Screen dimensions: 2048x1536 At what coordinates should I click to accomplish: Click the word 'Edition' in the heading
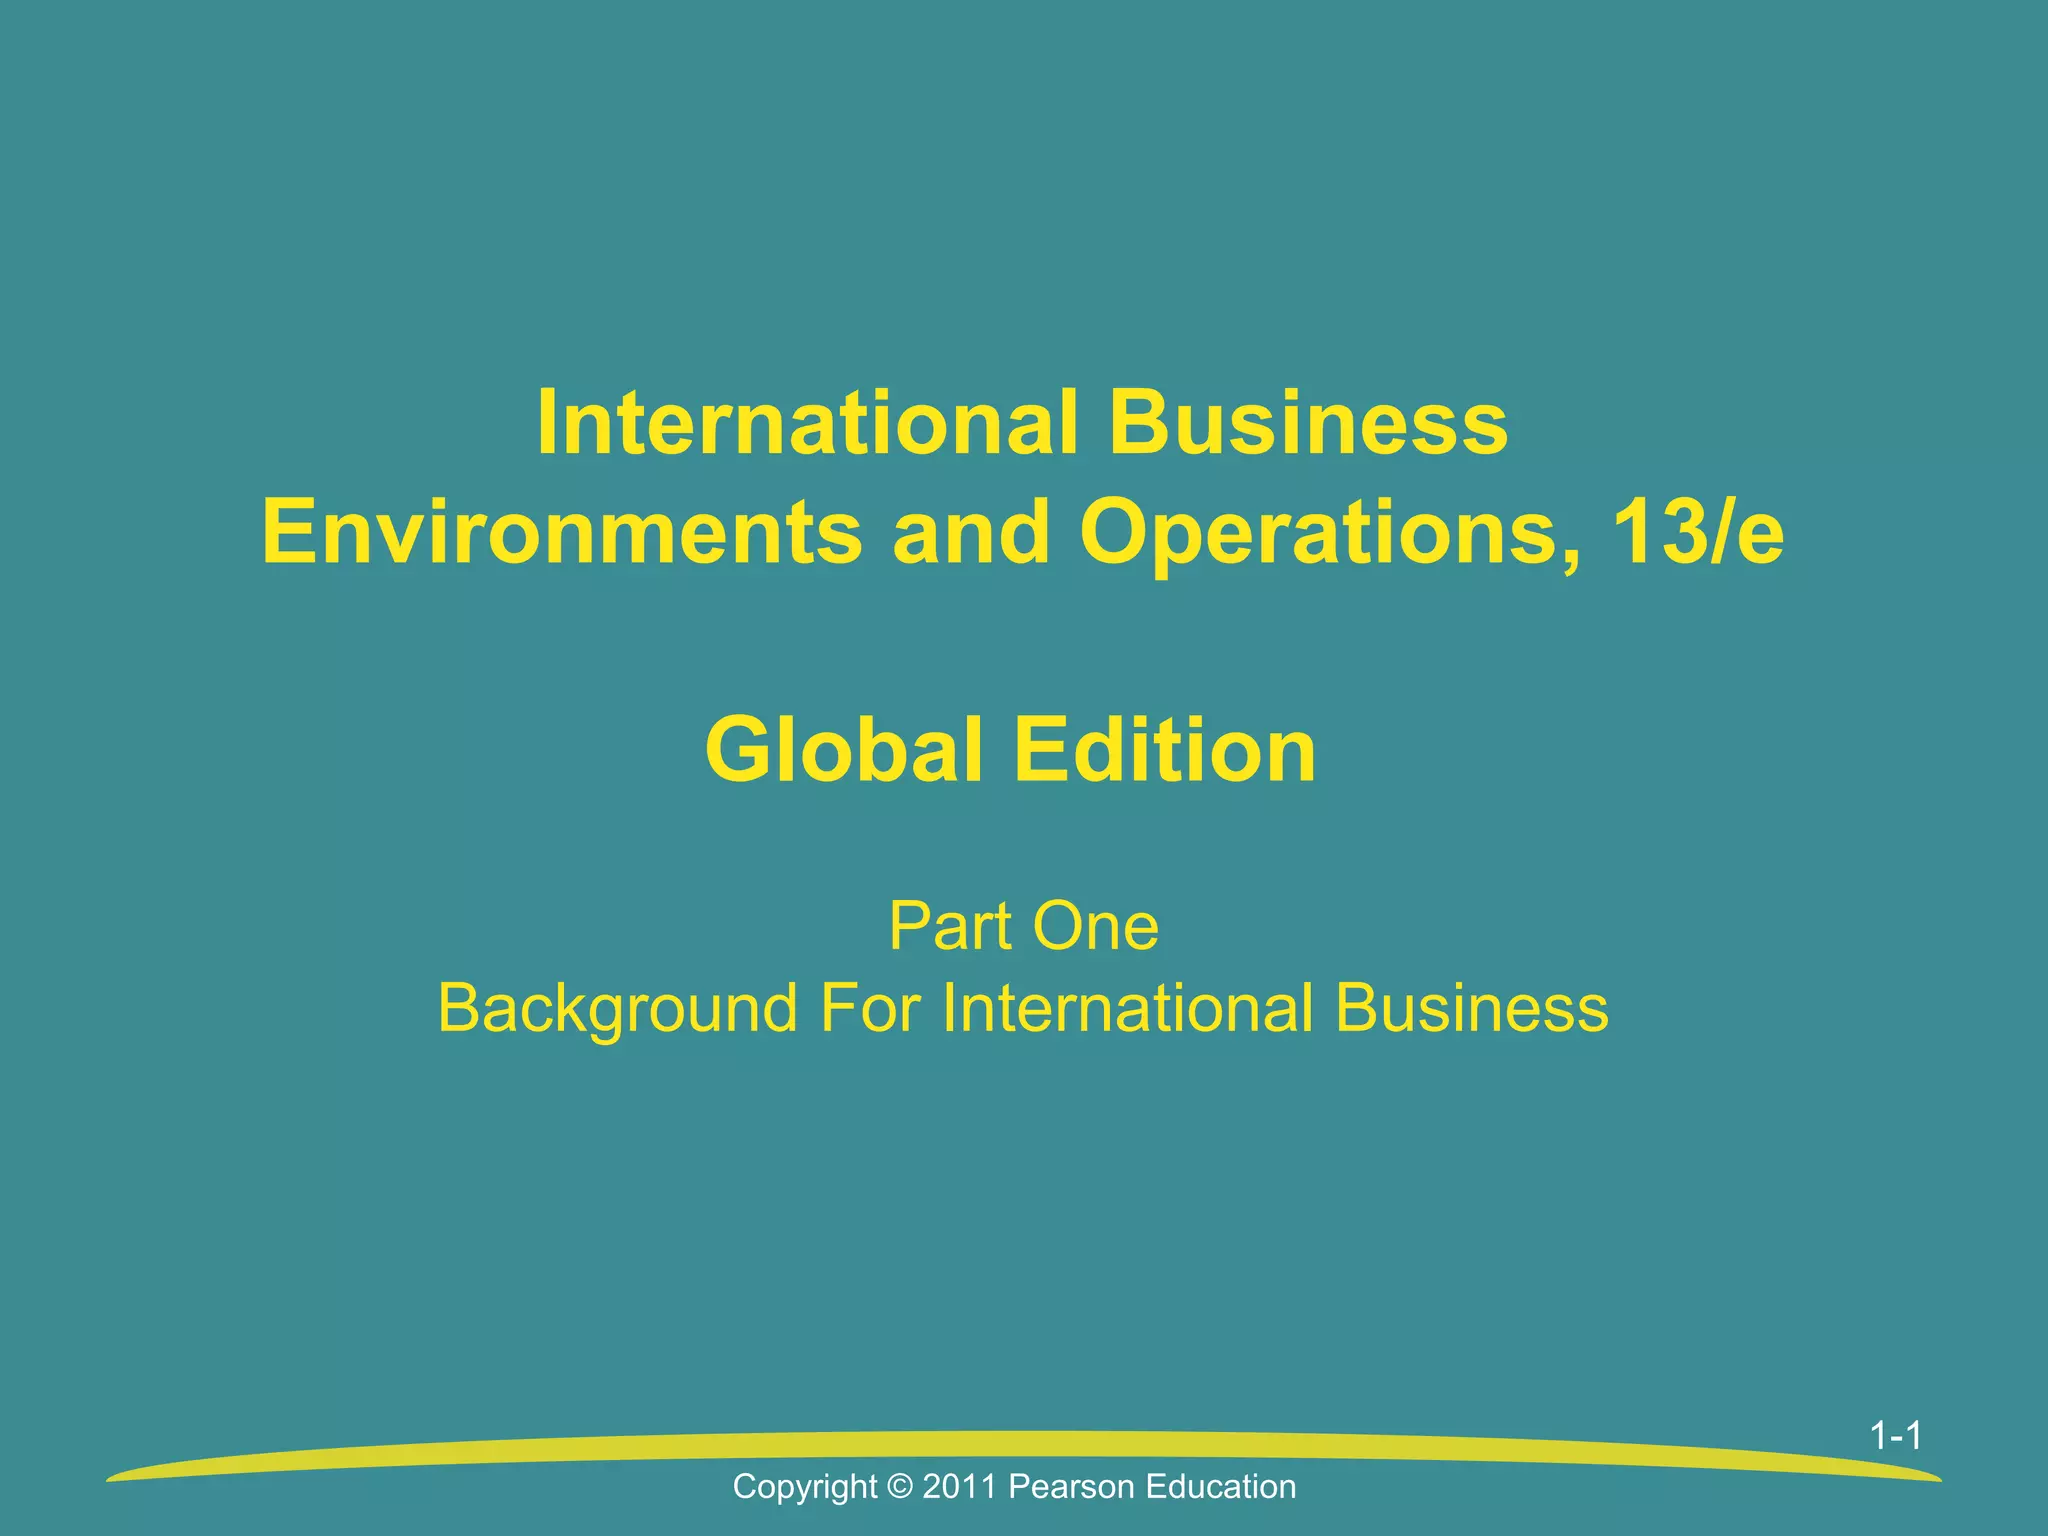[1165, 750]
